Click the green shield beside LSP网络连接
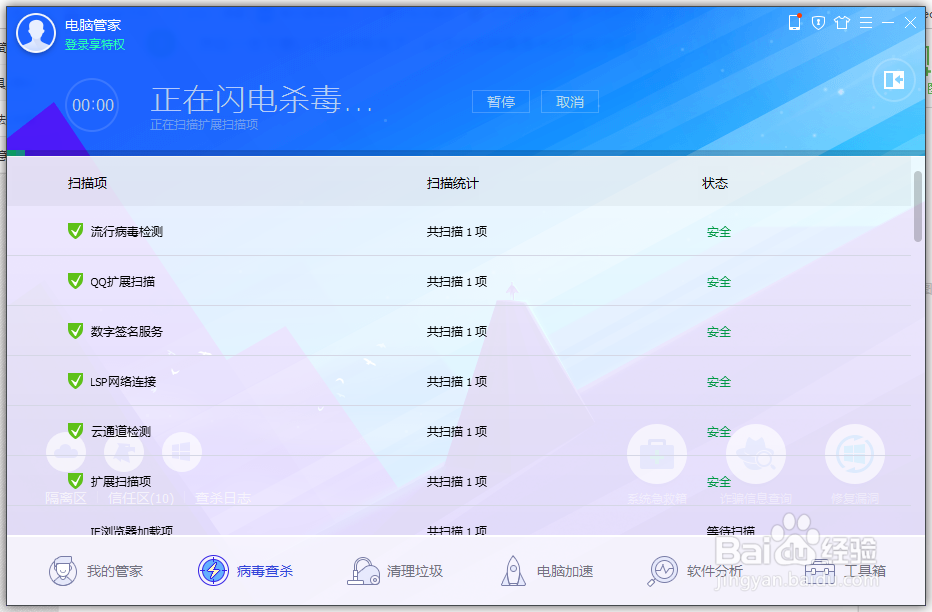Image resolution: width=932 pixels, height=612 pixels. 75,380
